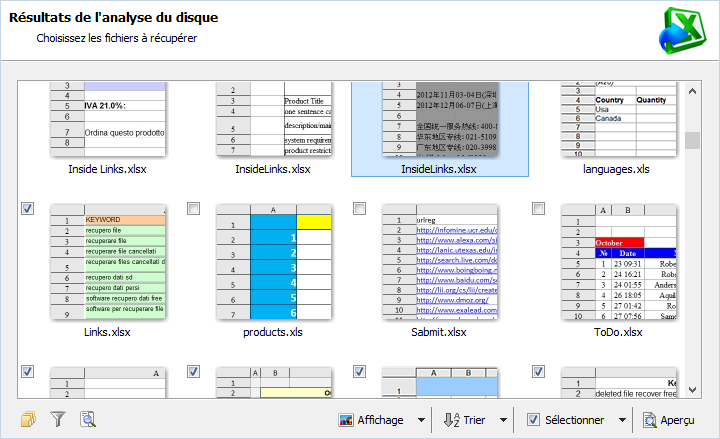The height and width of the screenshot is (439, 720).
Task: Click the Affichage button label
Action: pyautogui.click(x=380, y=420)
